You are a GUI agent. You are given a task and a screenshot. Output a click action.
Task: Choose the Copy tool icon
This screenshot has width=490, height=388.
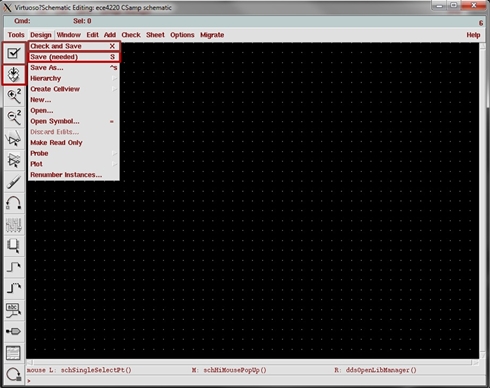point(14,160)
